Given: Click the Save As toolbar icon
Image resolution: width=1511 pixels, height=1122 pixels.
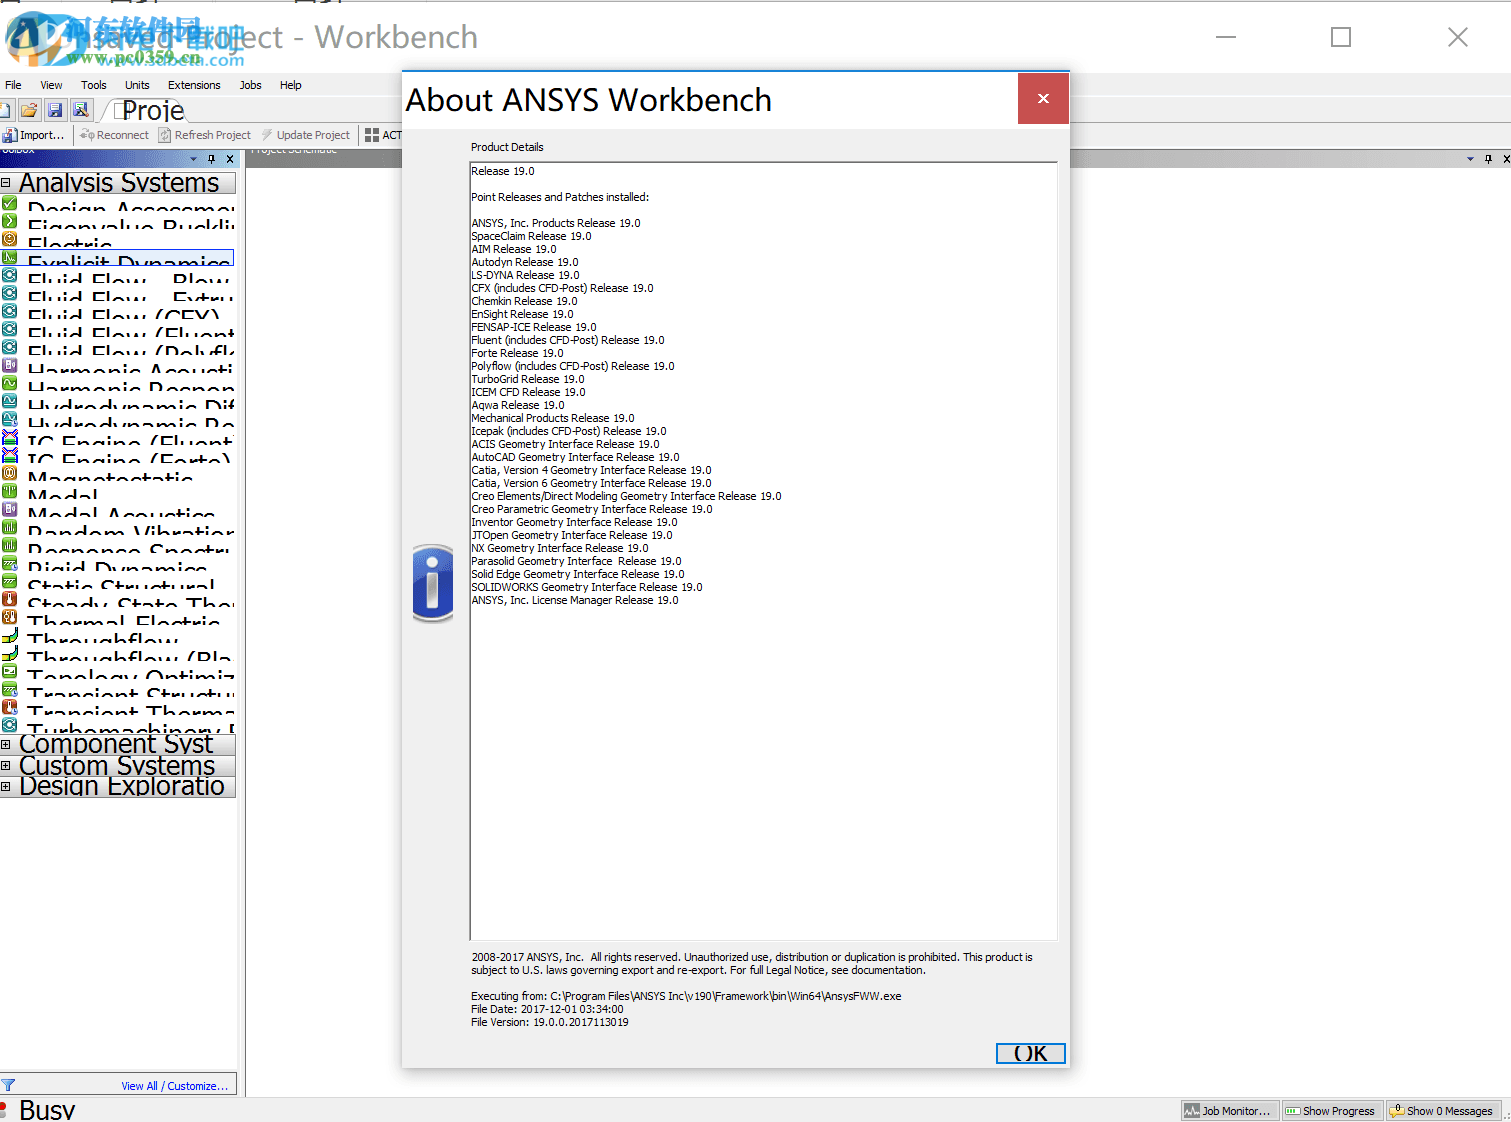Looking at the screenshot, I should [81, 110].
